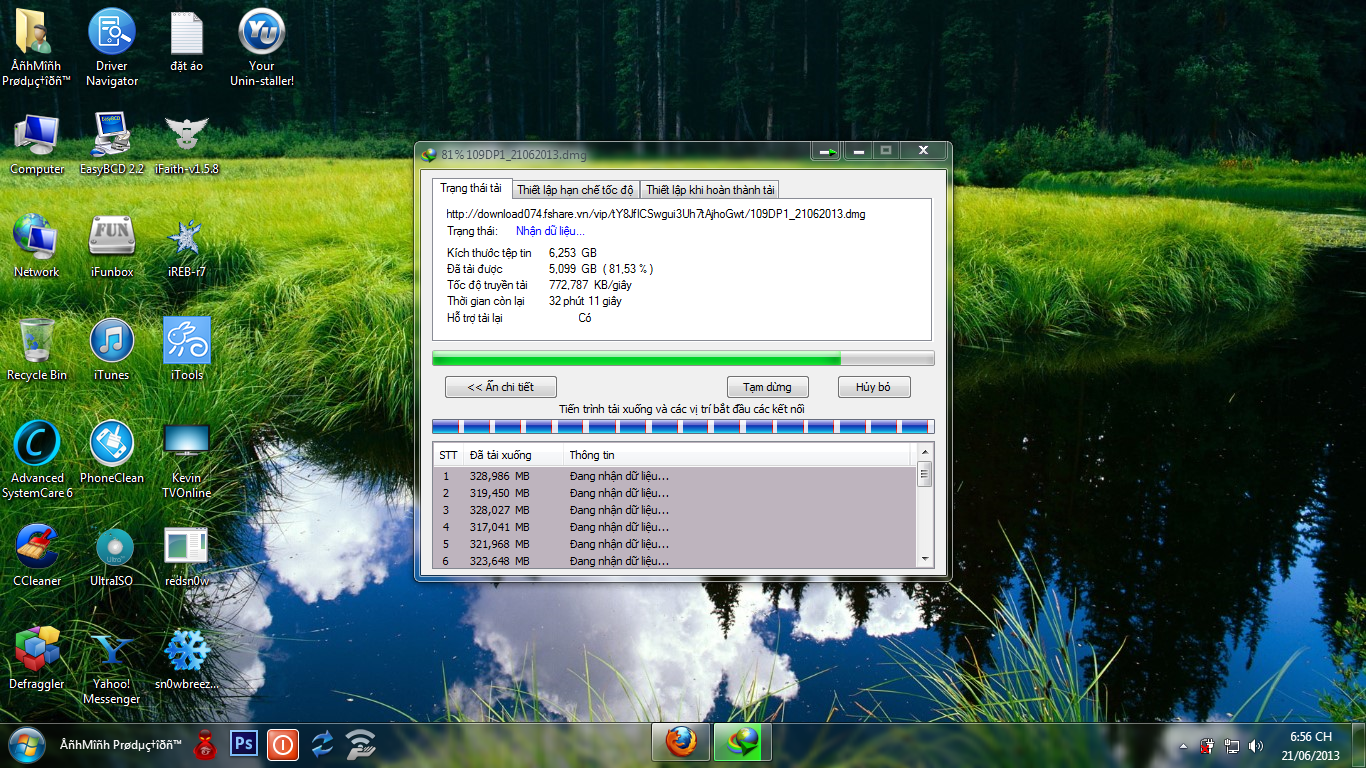
Task: Launch iFunbox shortcut
Action: (x=111, y=247)
